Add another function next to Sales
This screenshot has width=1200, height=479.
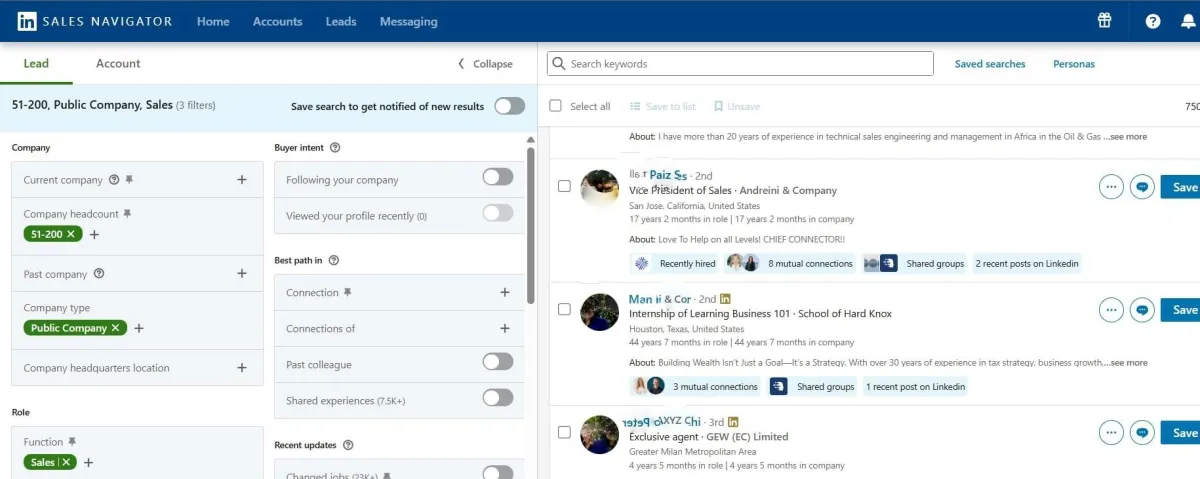(x=88, y=462)
